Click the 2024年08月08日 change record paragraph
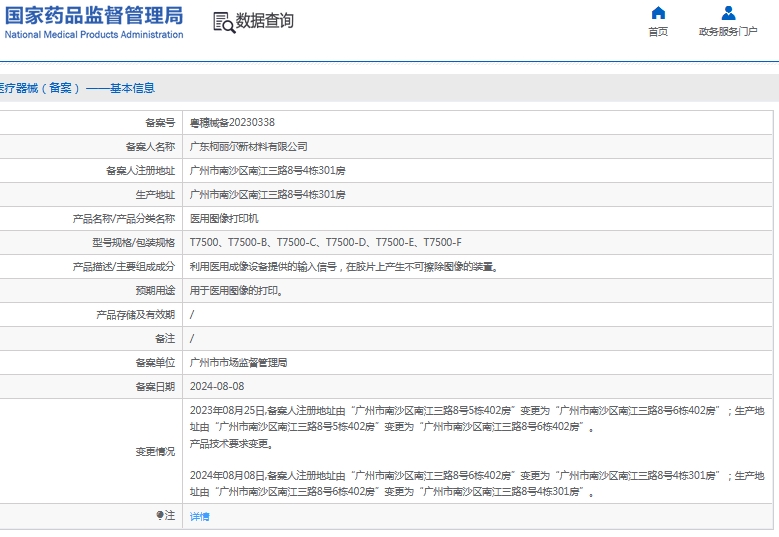This screenshot has height=537, width=779. [477, 484]
